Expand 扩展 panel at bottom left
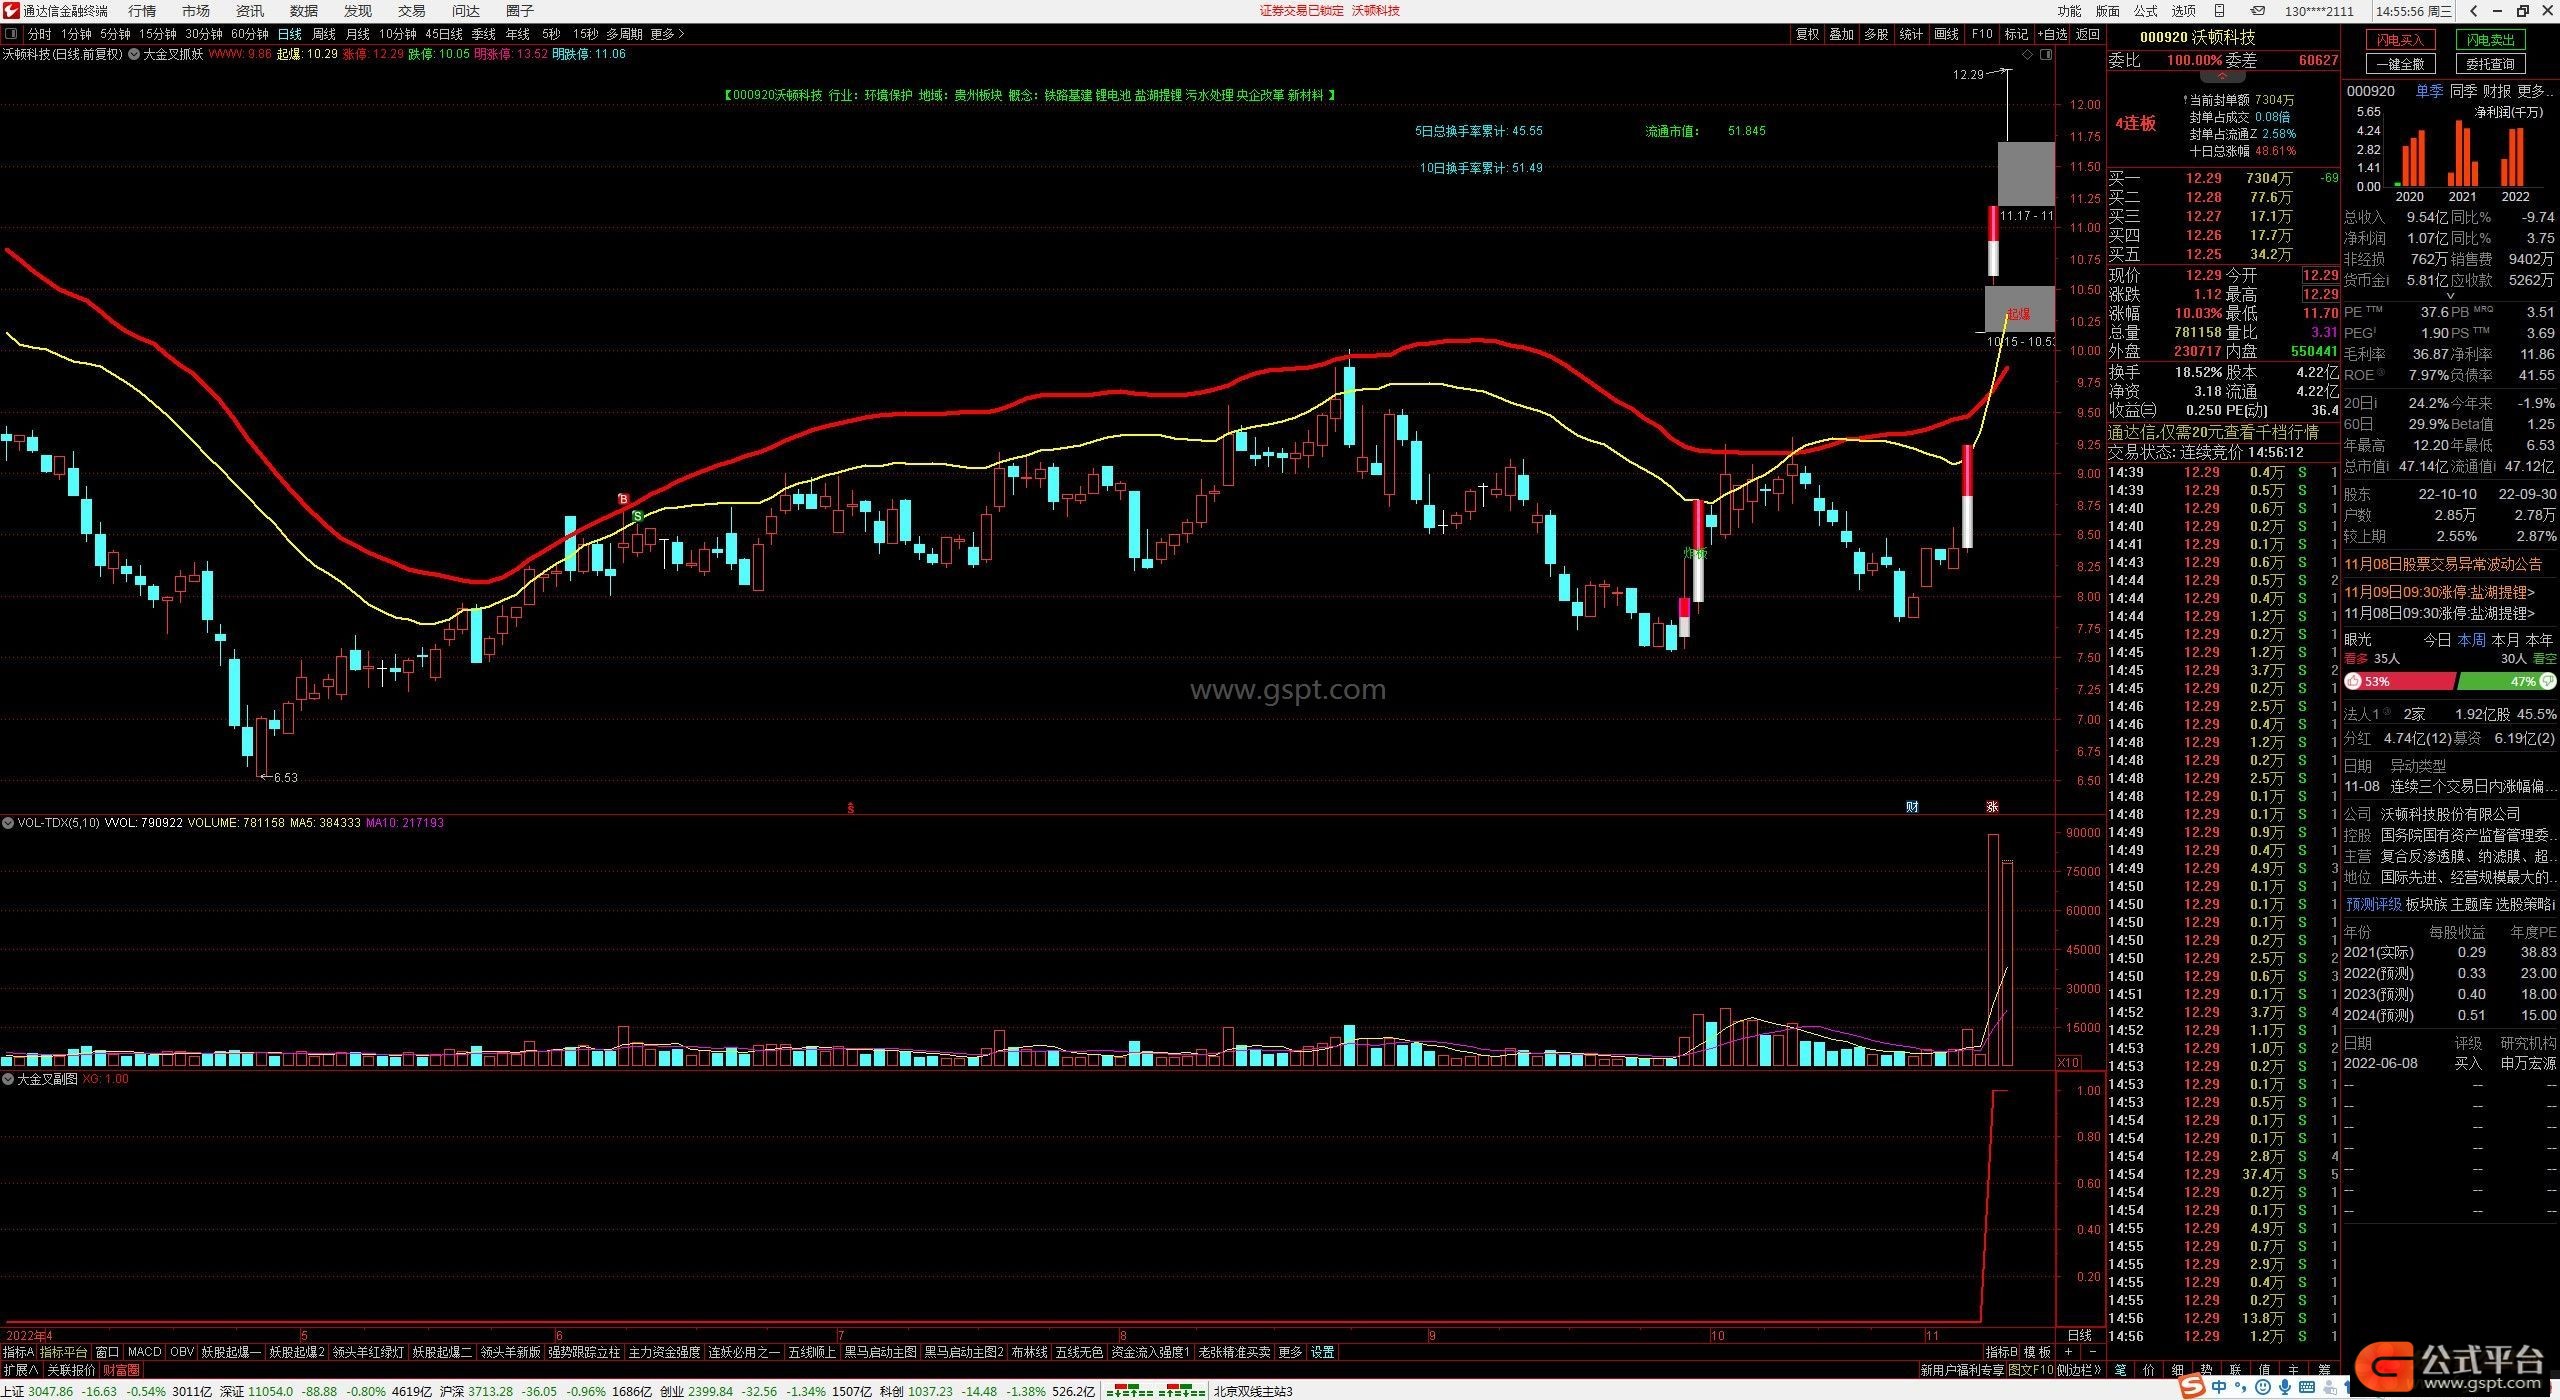This screenshot has width=2560, height=1400. coord(20,1370)
